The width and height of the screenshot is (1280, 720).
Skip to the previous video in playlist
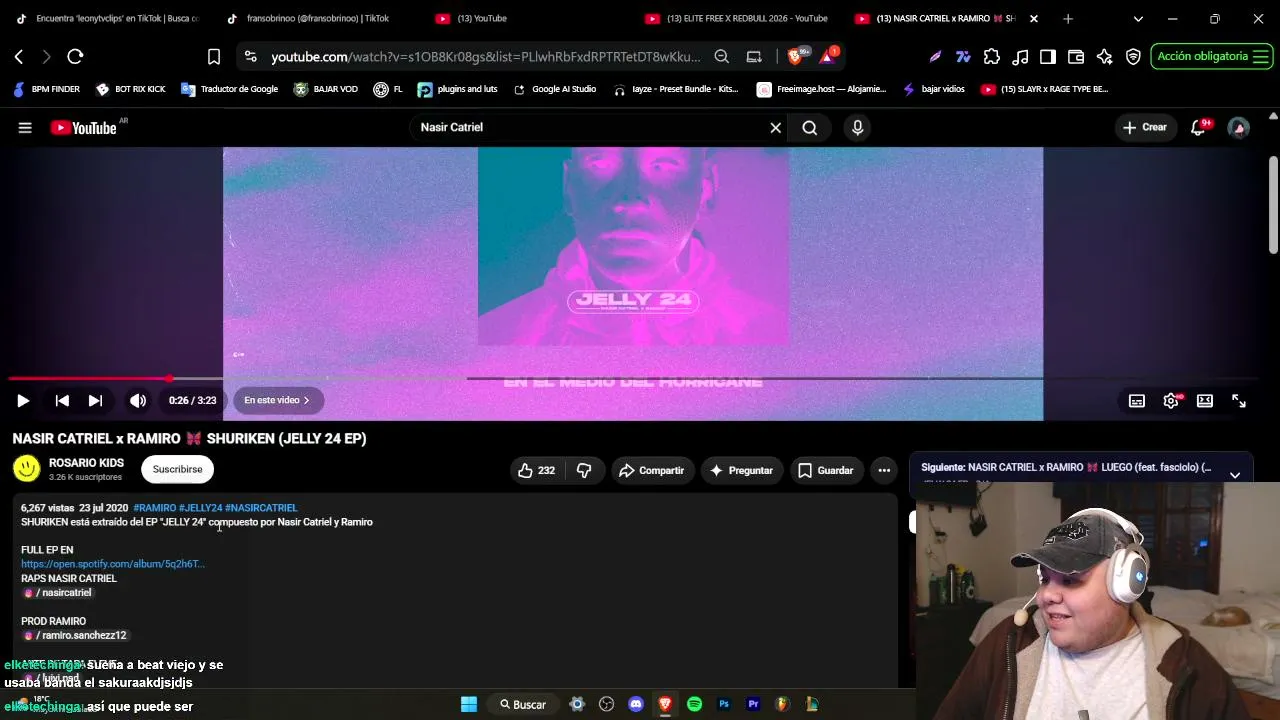(x=62, y=401)
